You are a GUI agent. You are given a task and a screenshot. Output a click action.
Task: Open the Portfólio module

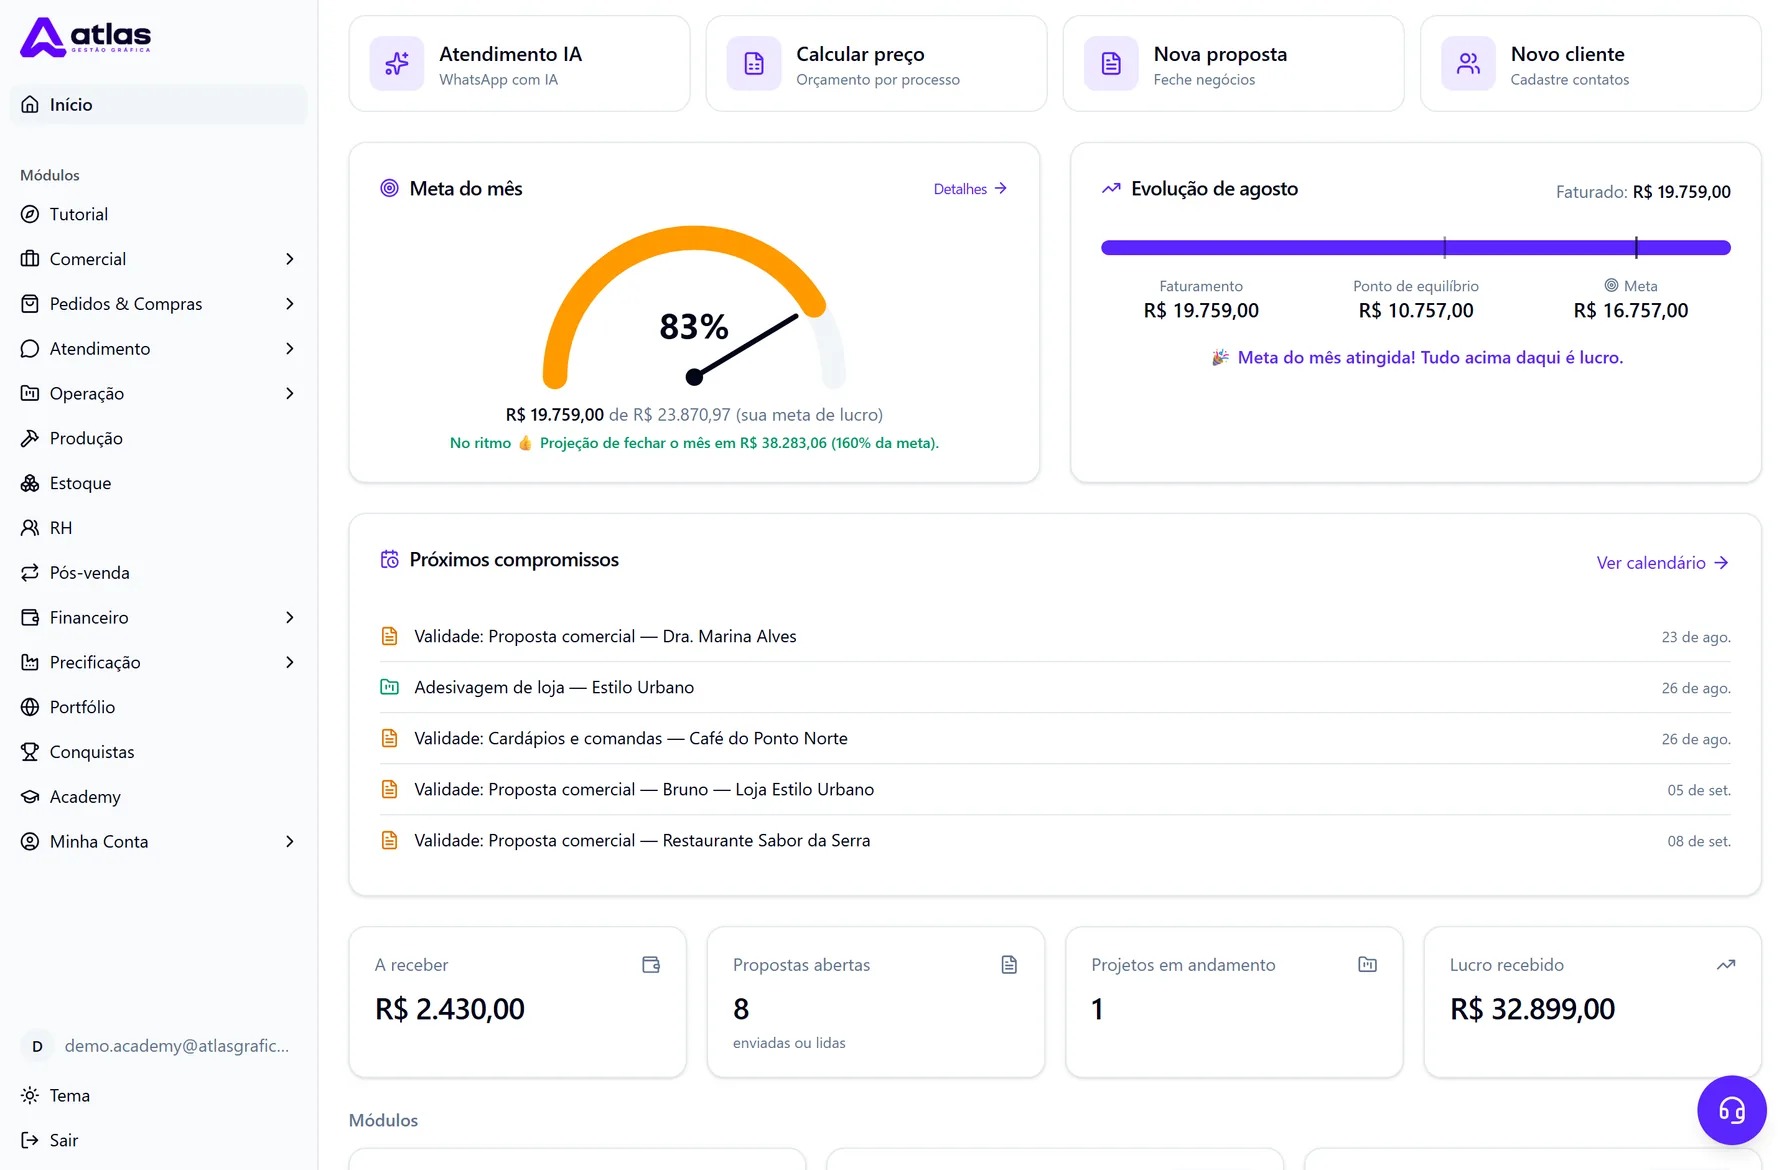[159, 707]
